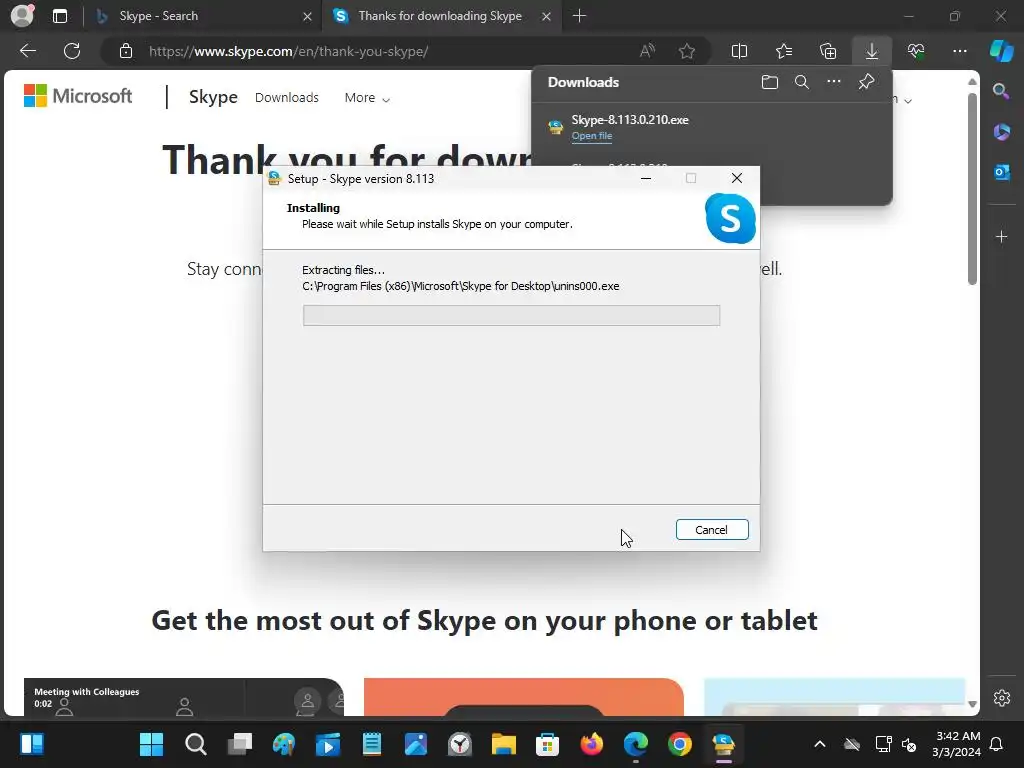
Task: Pin the Downloads panel
Action: click(867, 82)
